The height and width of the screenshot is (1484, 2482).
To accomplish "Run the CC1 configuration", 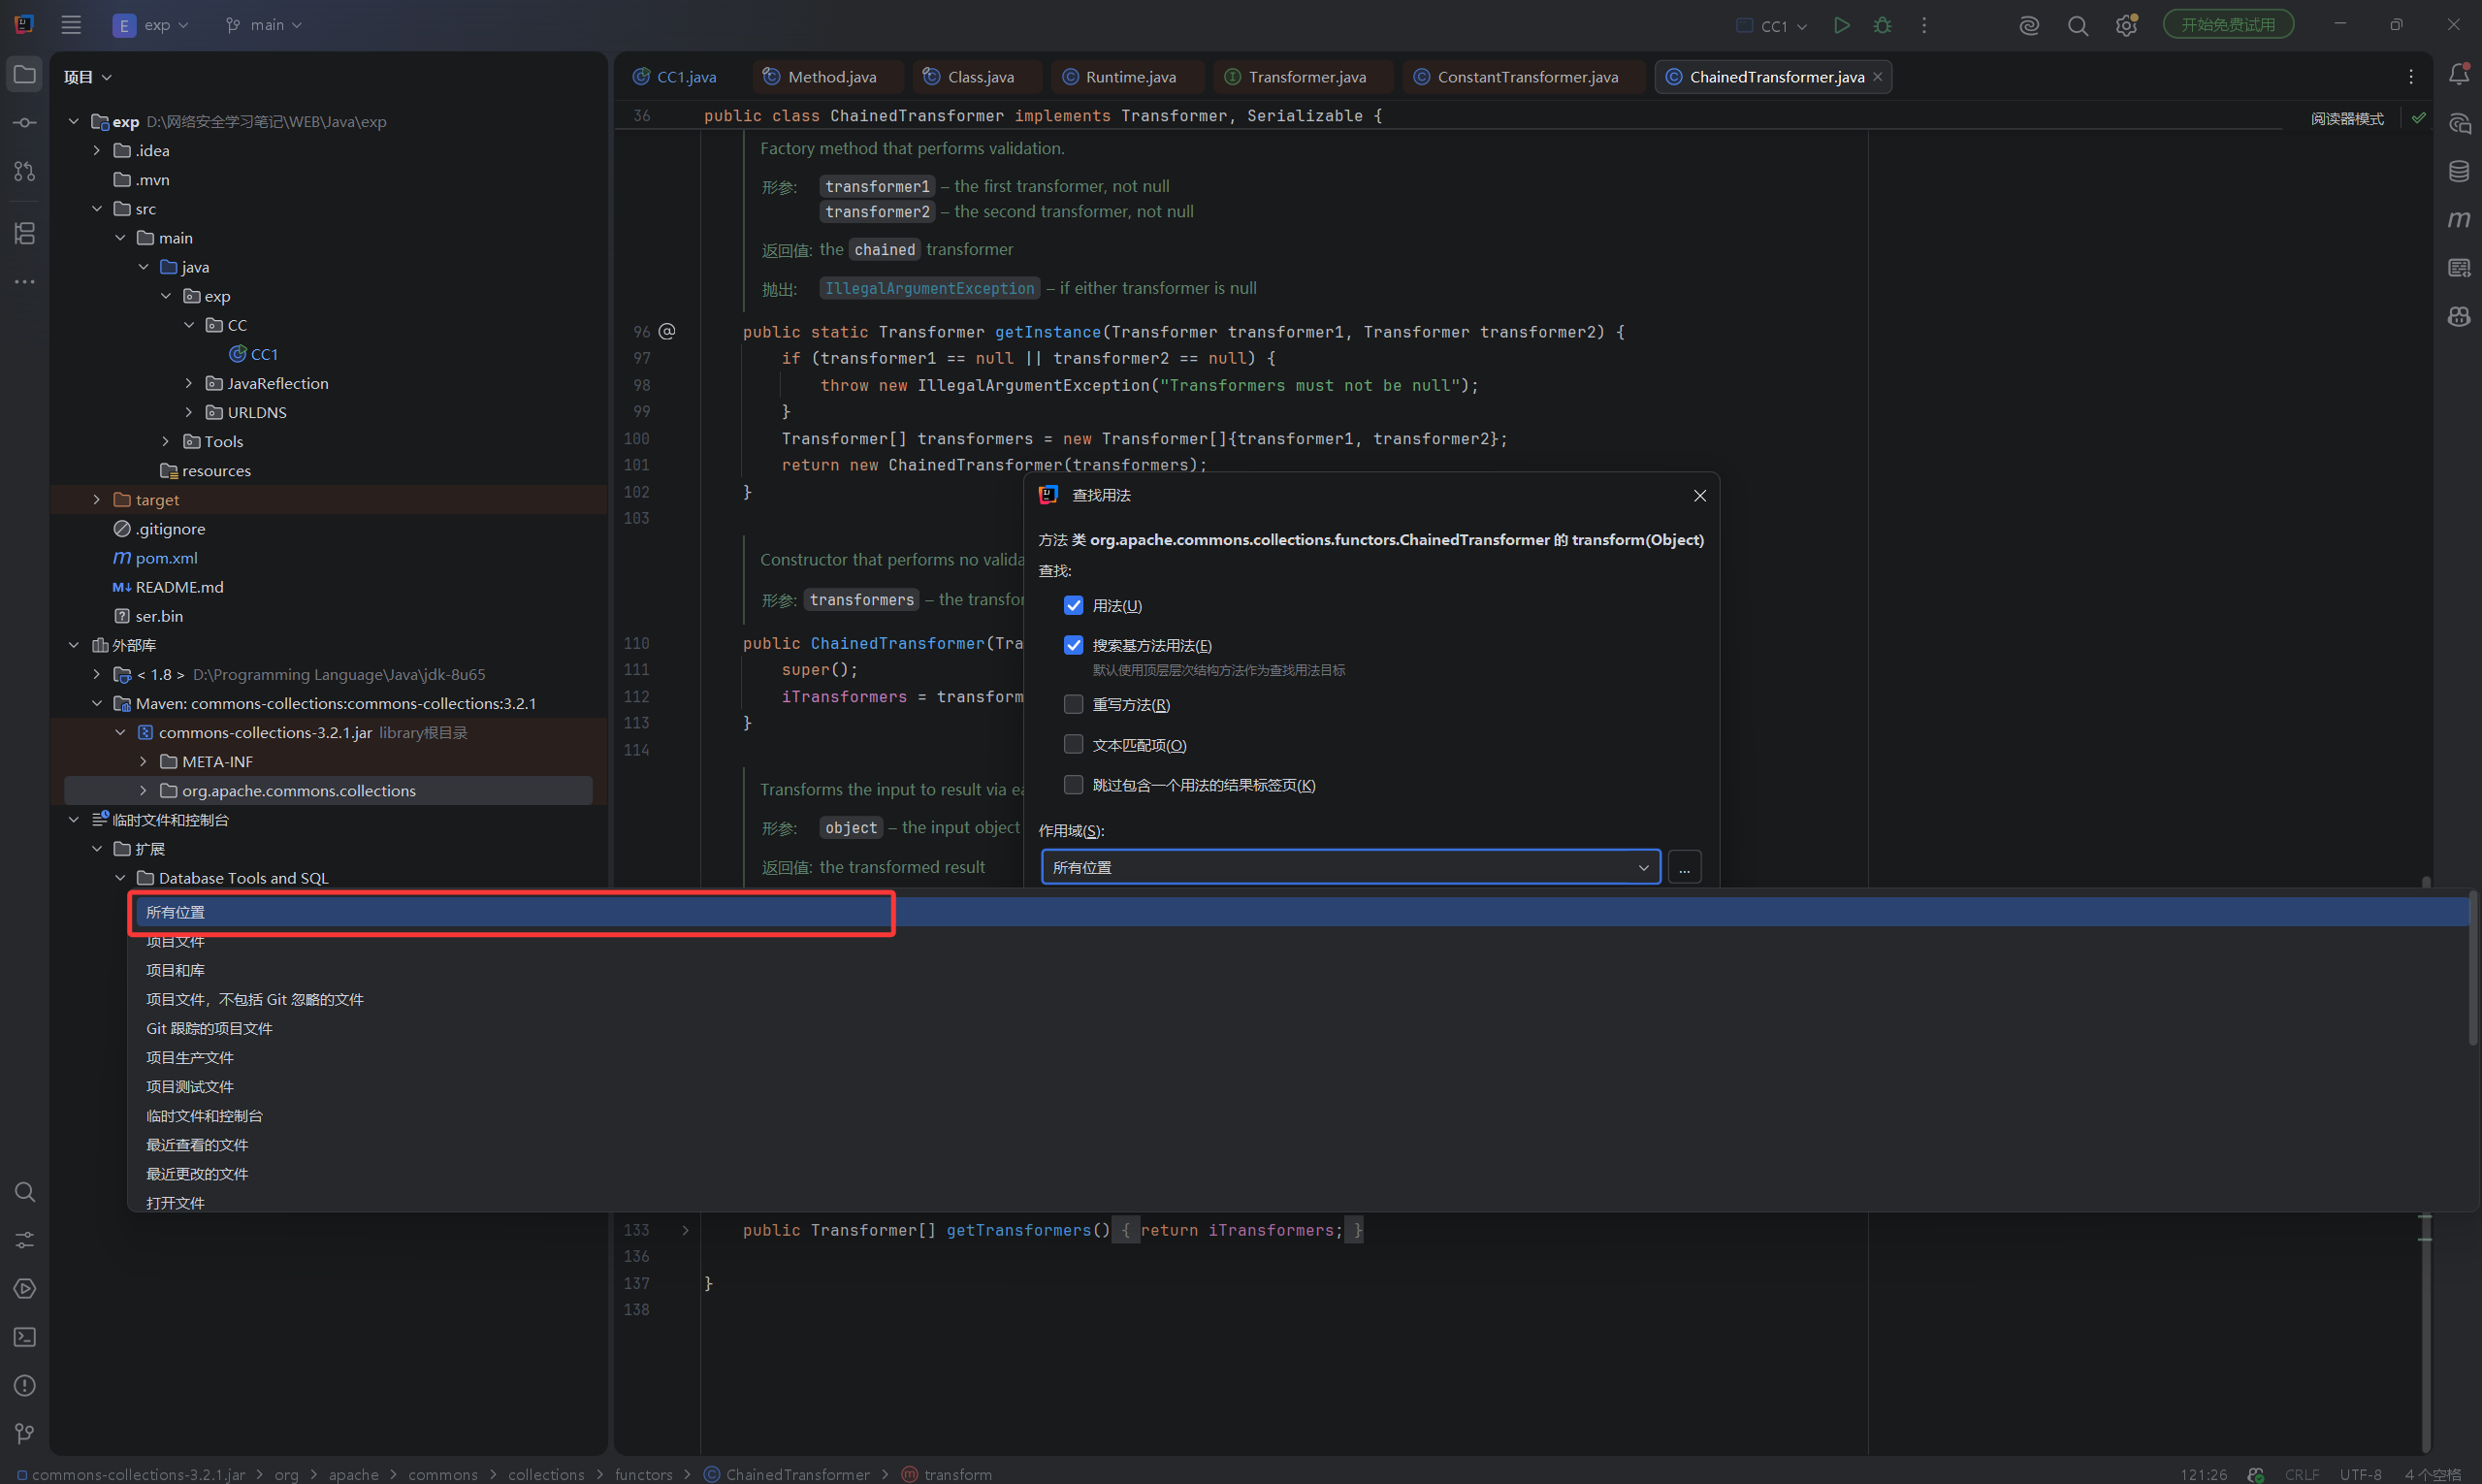I will pos(1841,25).
